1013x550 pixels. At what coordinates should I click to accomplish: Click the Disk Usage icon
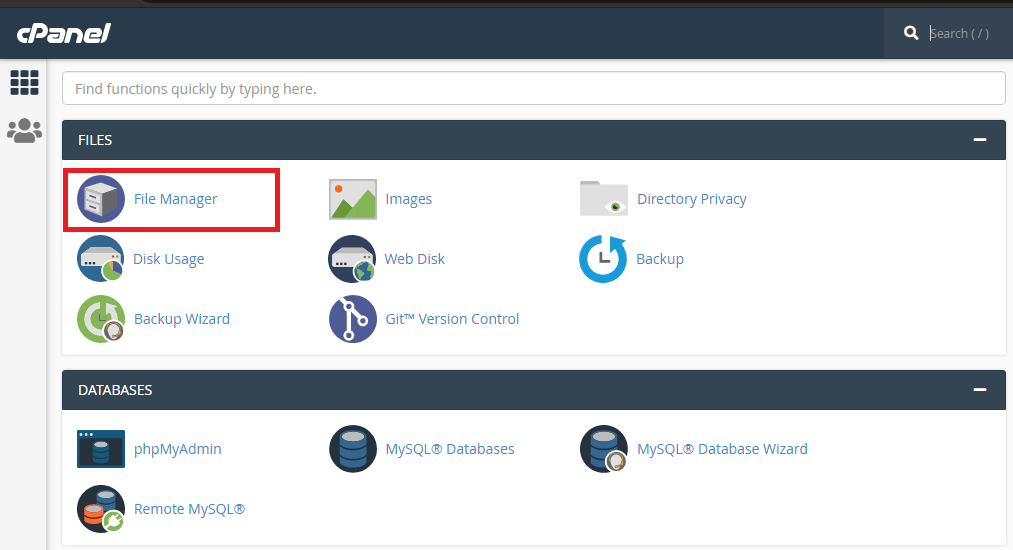pyautogui.click(x=101, y=259)
